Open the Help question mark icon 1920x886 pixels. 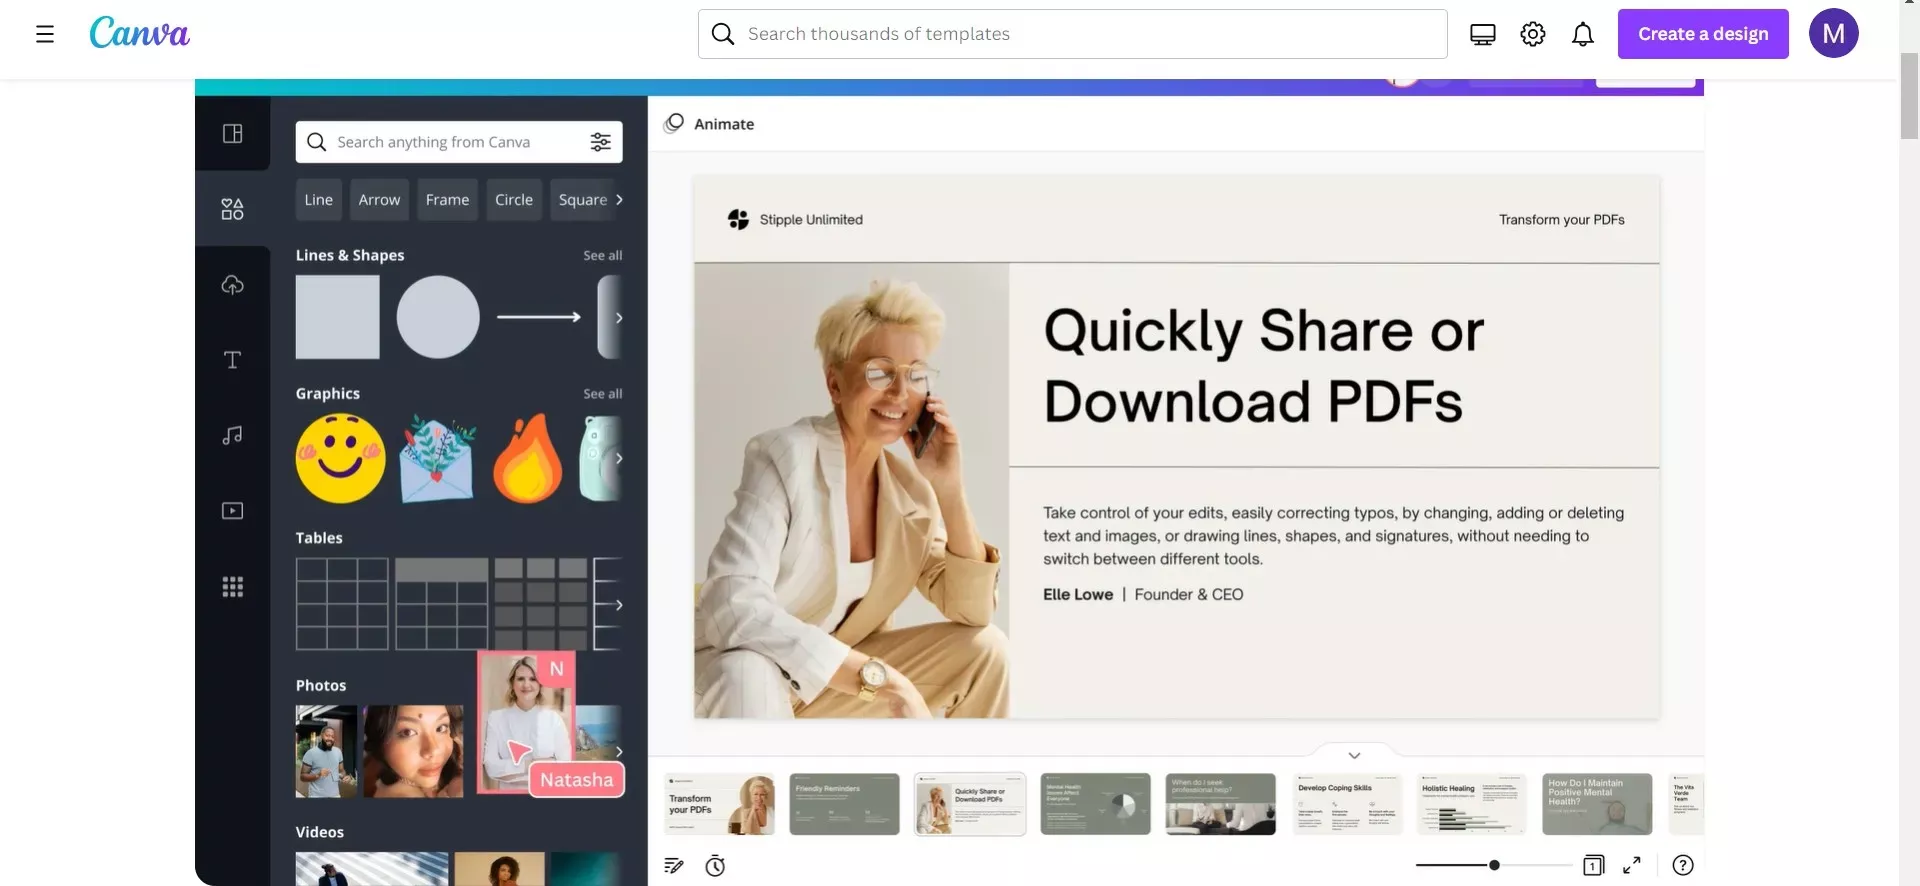pos(1683,866)
